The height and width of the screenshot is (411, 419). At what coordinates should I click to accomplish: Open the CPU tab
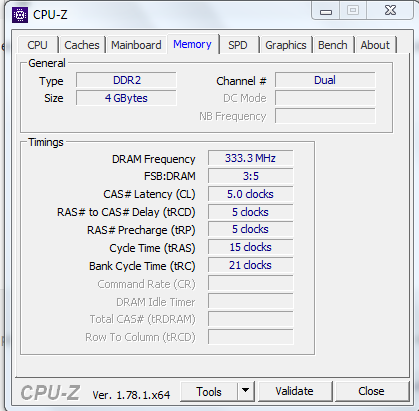coord(37,45)
